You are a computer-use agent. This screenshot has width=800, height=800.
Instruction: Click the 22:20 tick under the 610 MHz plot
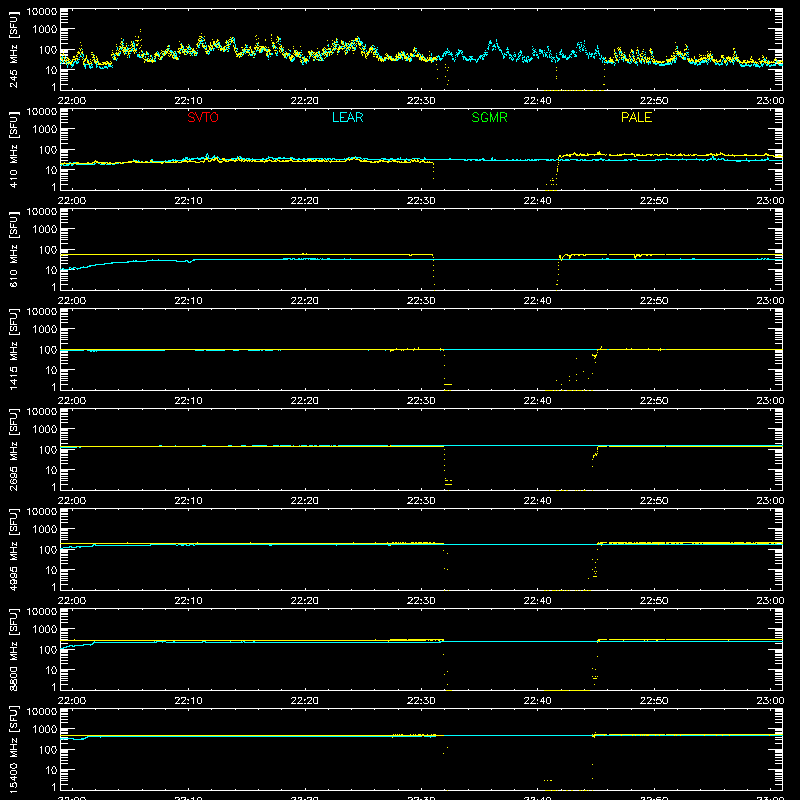tap(305, 301)
